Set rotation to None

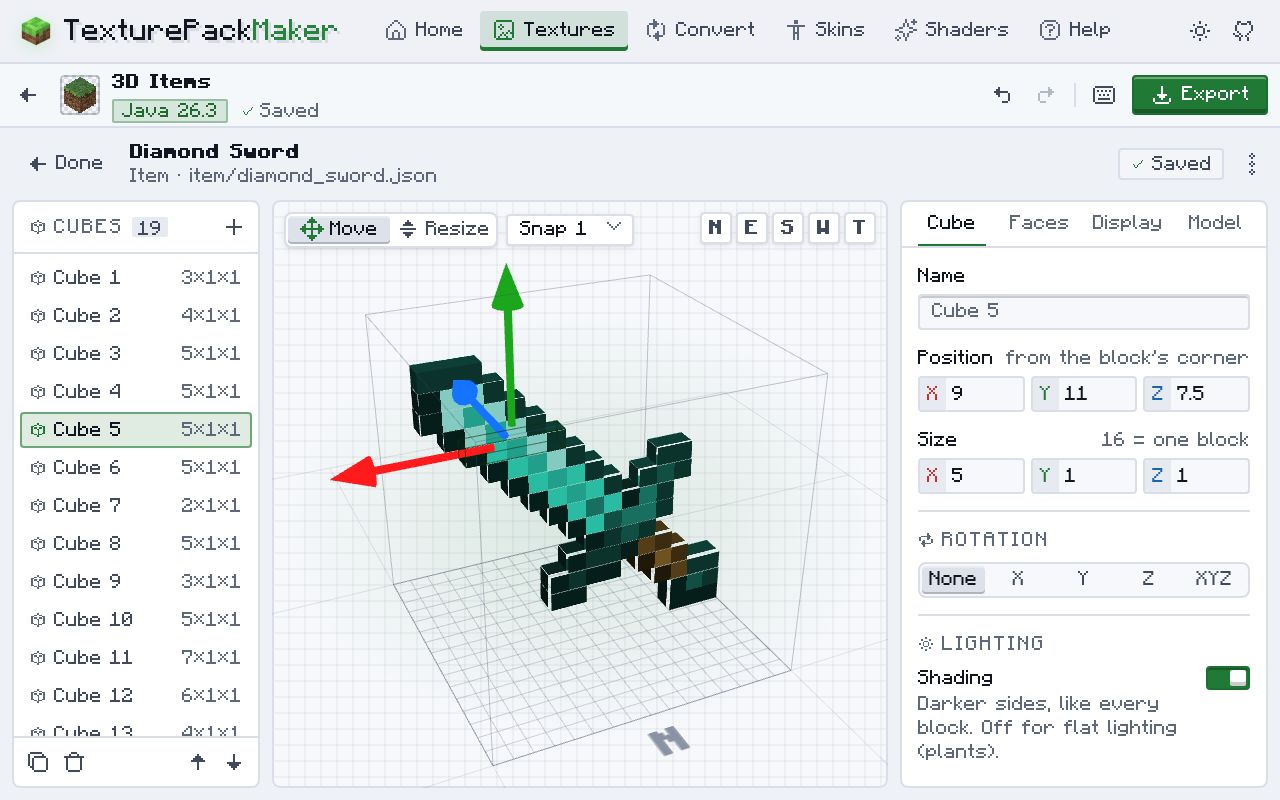tap(952, 579)
